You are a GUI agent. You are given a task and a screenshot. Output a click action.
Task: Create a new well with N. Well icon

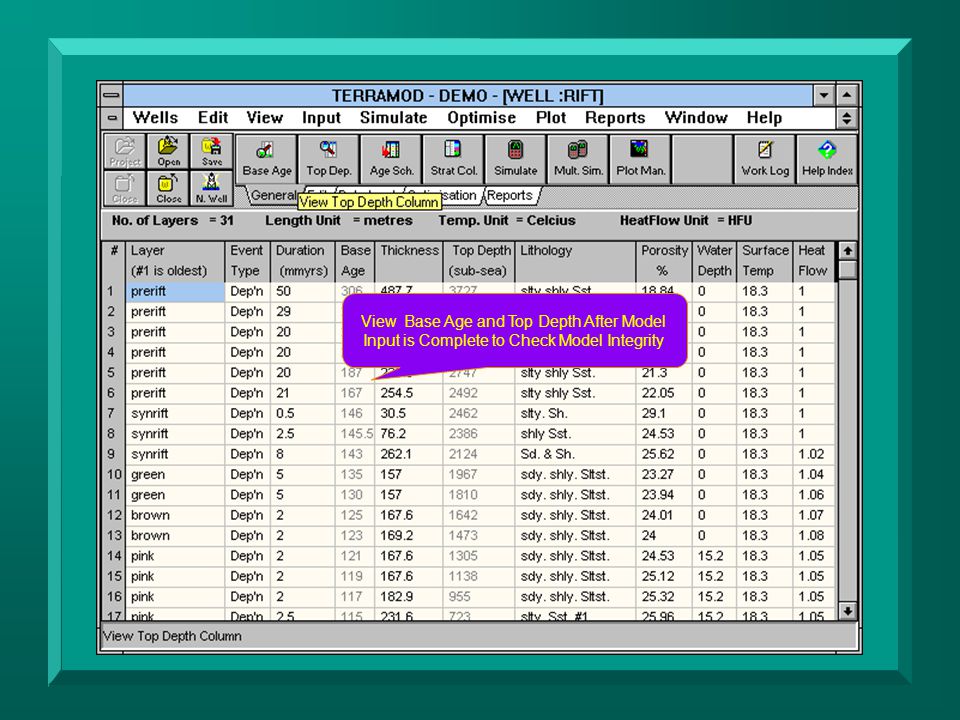click(x=211, y=188)
